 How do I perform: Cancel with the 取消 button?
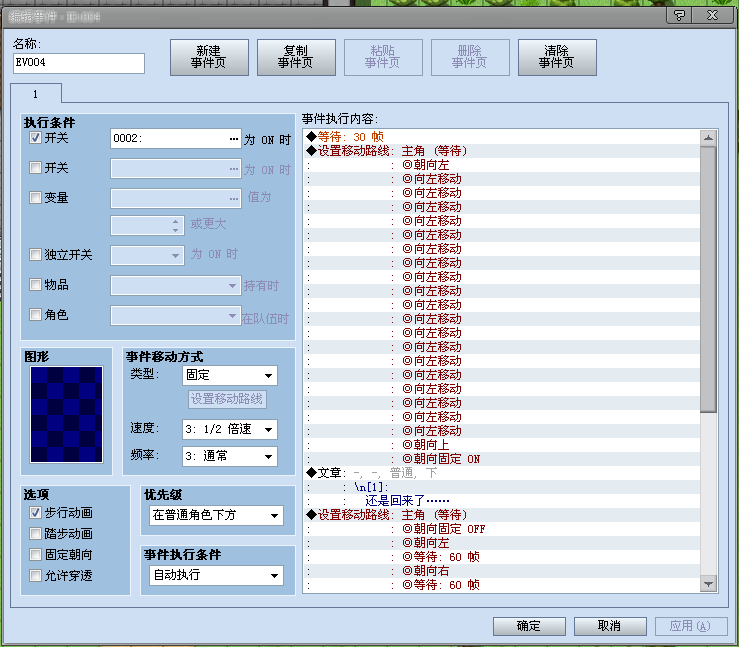pos(610,626)
